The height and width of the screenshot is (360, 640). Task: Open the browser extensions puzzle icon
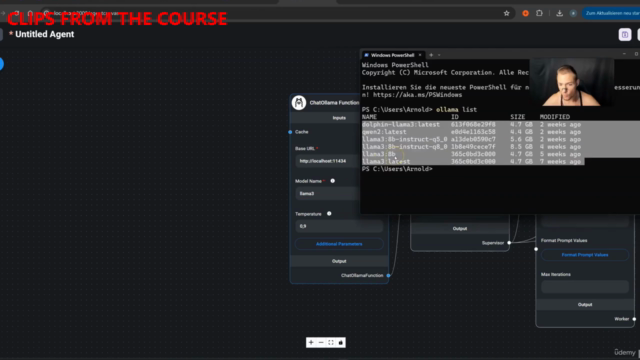point(539,13)
